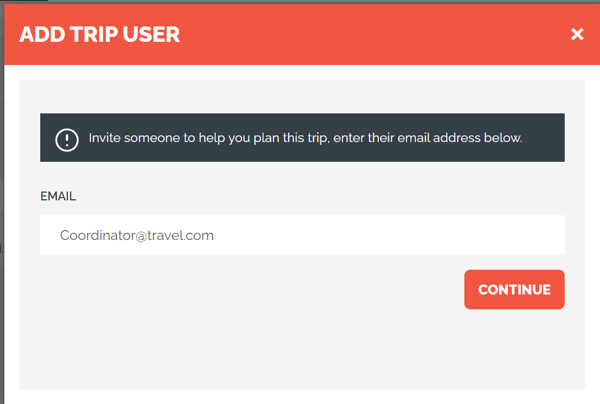This screenshot has height=404, width=600.
Task: Click the white X icon in header
Action: click(x=576, y=35)
